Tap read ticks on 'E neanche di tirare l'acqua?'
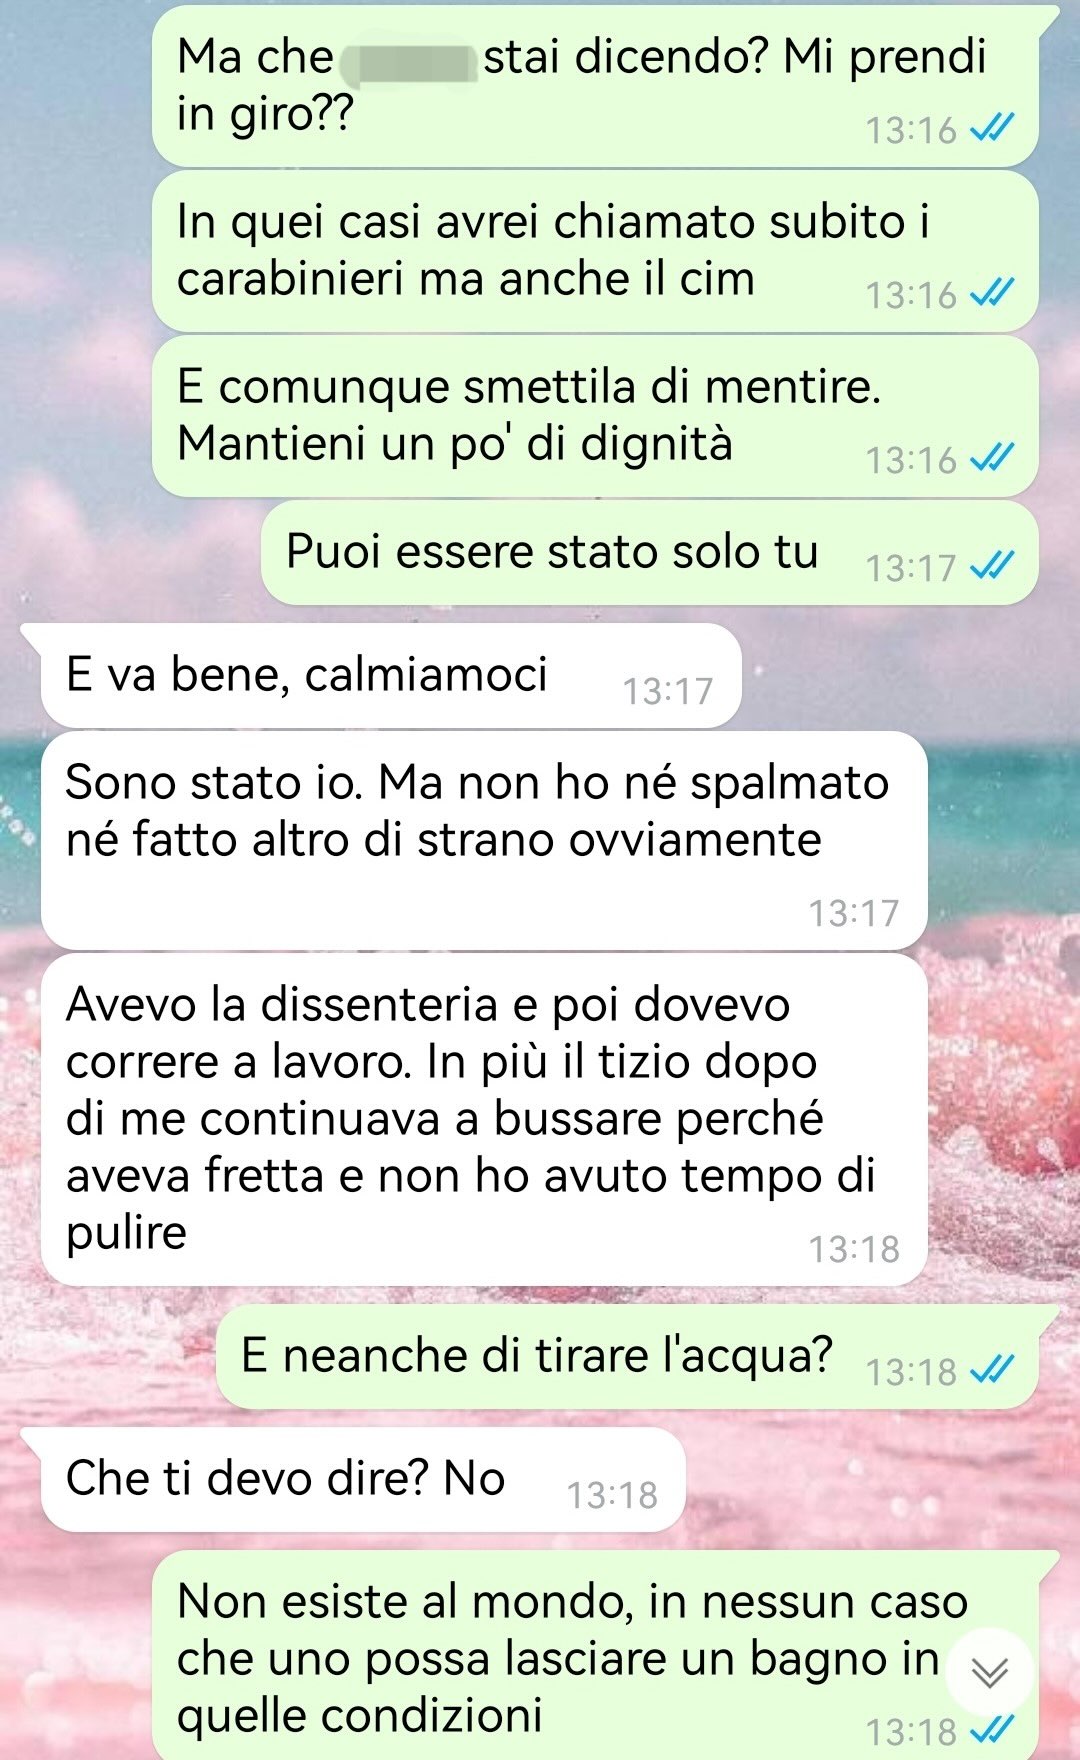Screen dimensions: 1080x1760 pyautogui.click(x=992, y=1370)
